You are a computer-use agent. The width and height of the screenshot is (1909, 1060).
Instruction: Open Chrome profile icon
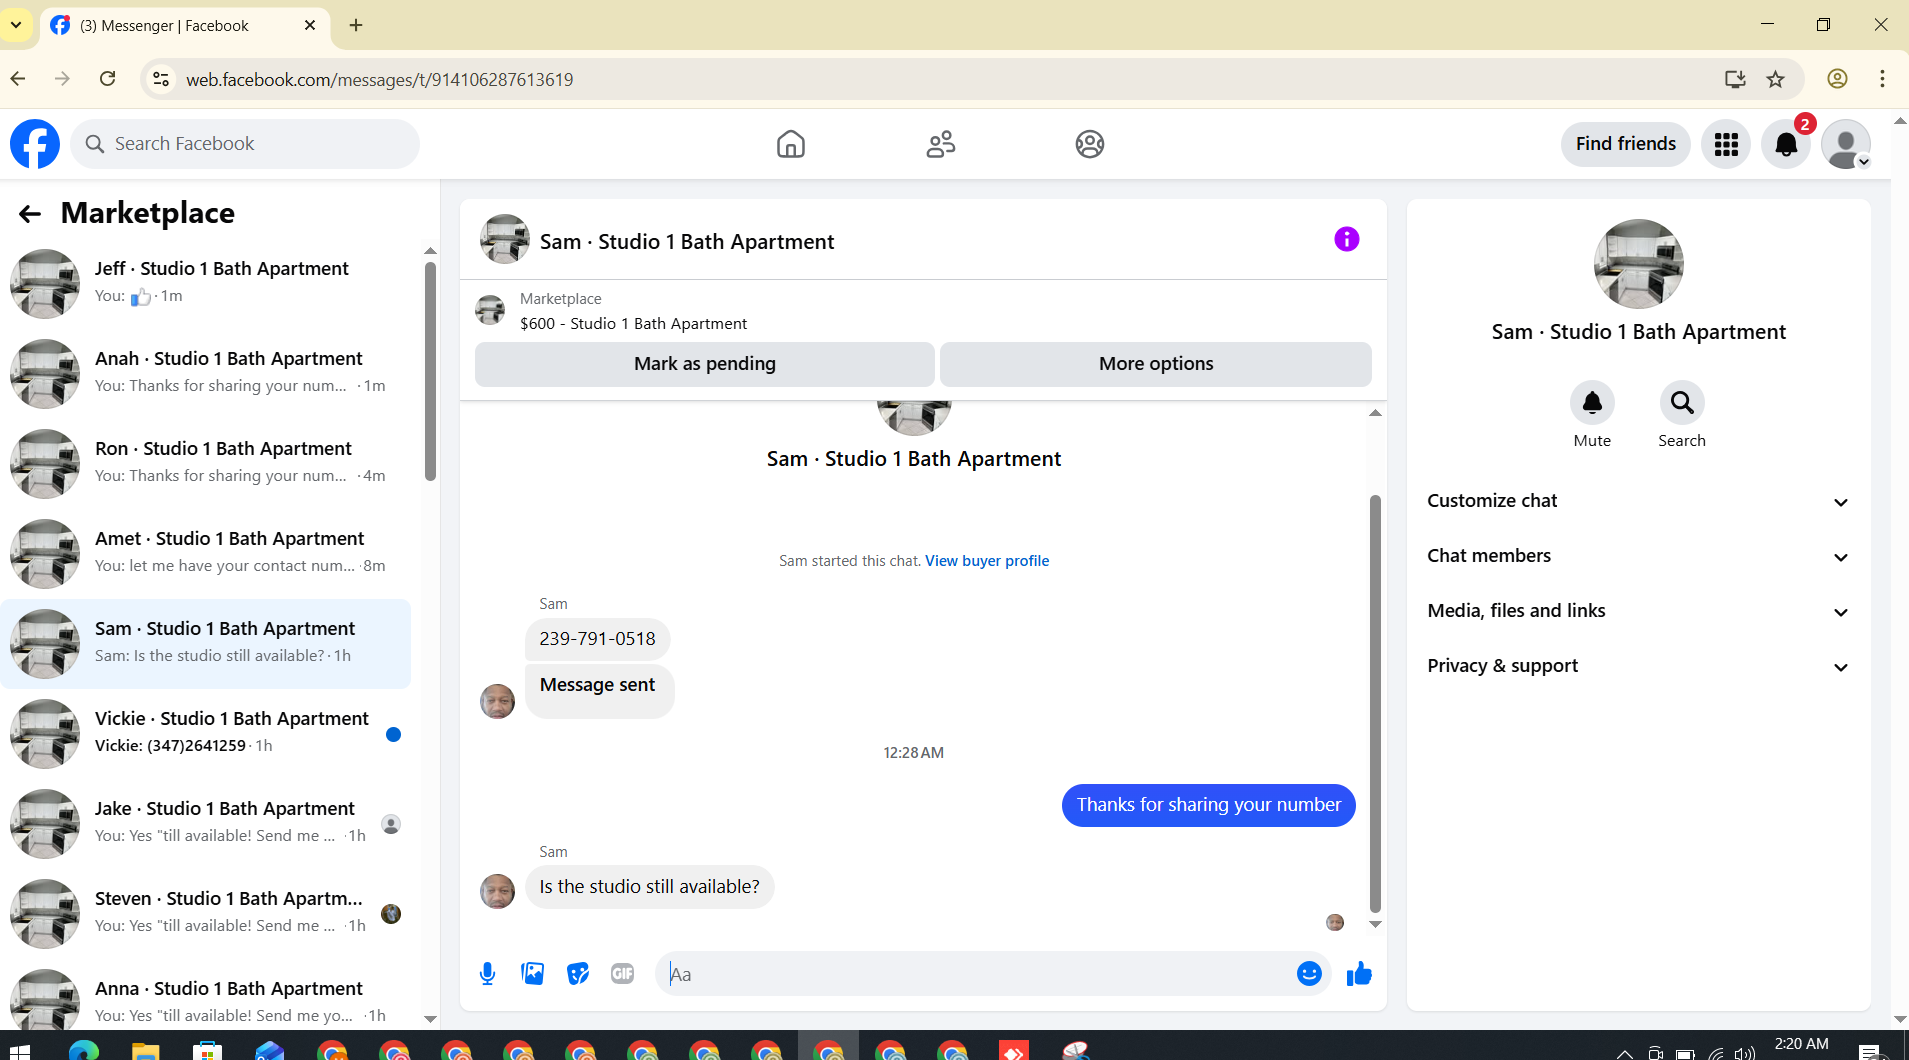coord(1837,79)
